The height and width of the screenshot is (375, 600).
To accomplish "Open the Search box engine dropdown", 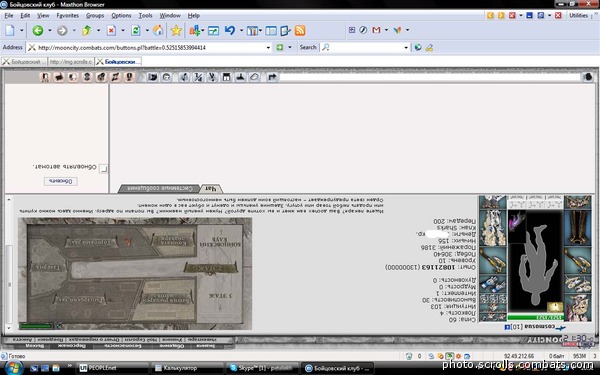I will [406, 47].
